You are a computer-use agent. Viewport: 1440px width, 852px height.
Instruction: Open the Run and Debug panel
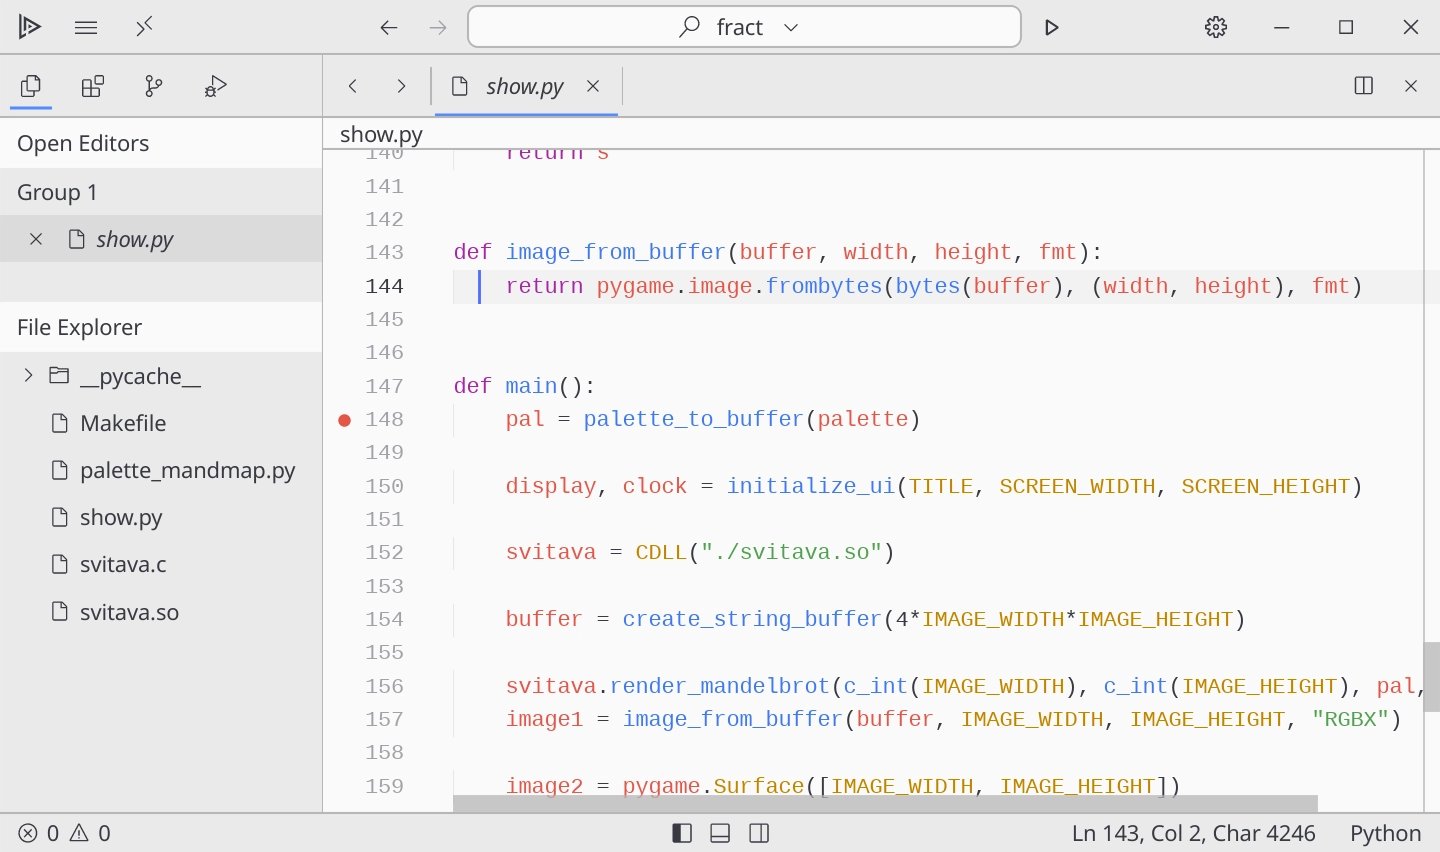tap(215, 86)
